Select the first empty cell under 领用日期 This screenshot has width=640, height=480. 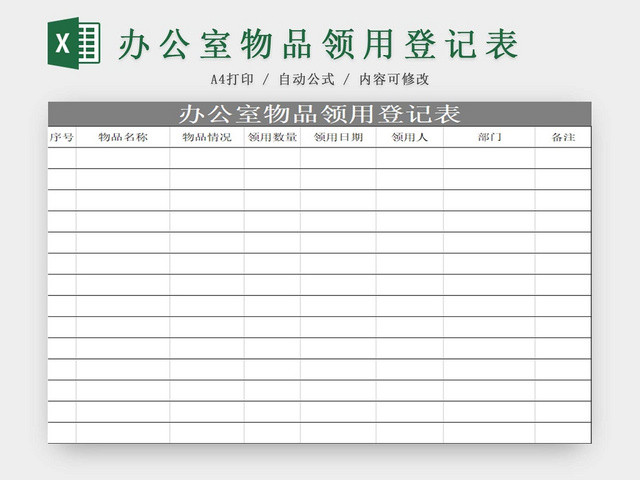click(x=338, y=158)
